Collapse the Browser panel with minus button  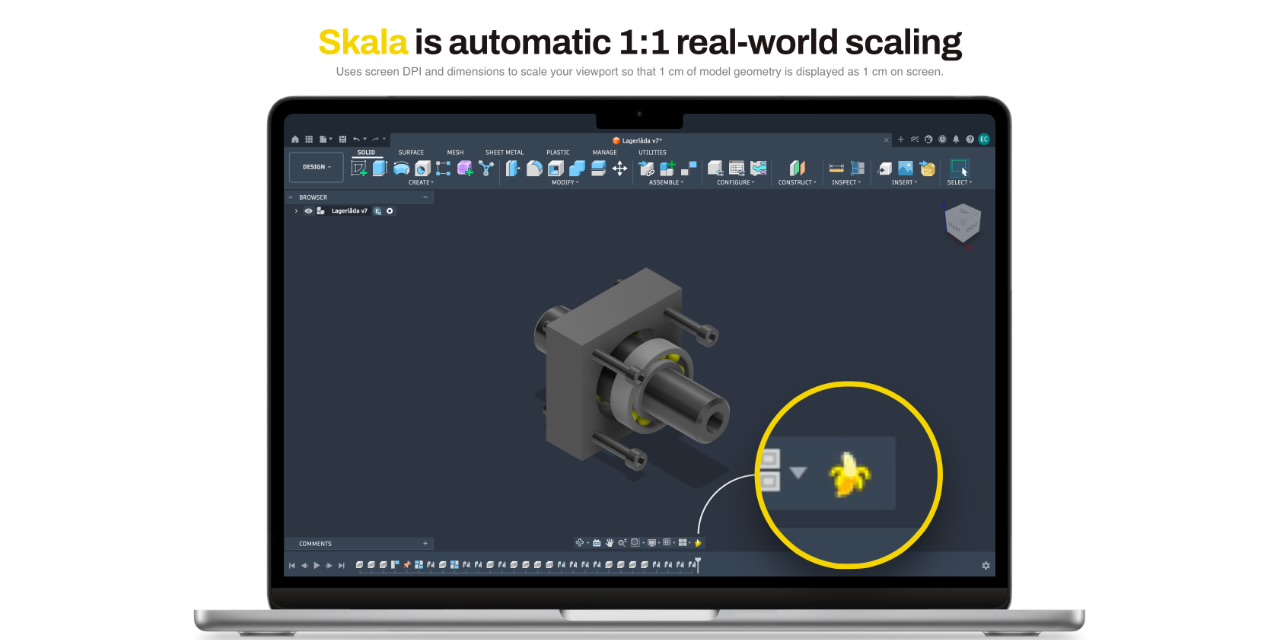pos(425,197)
